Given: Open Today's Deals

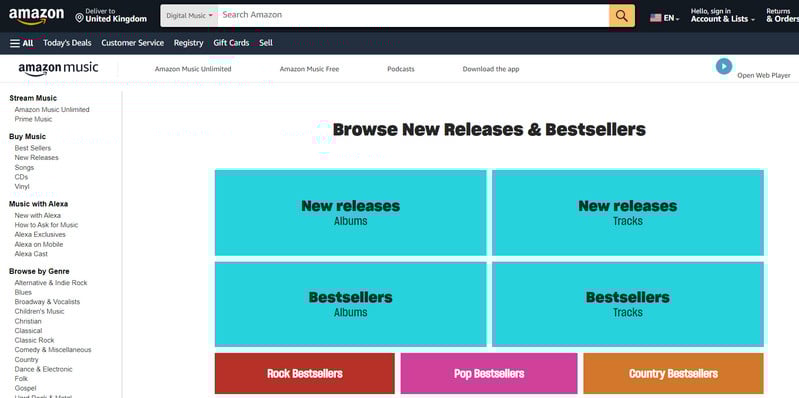Looking at the screenshot, I should coord(67,43).
